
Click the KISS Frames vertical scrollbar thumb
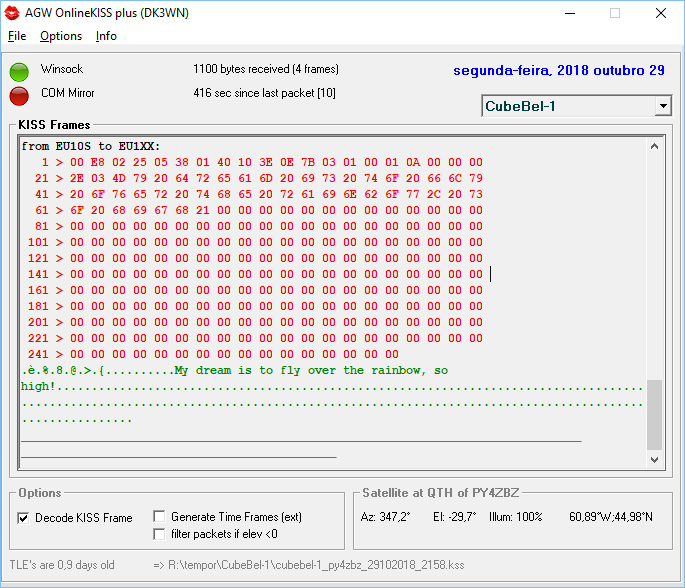pos(654,415)
